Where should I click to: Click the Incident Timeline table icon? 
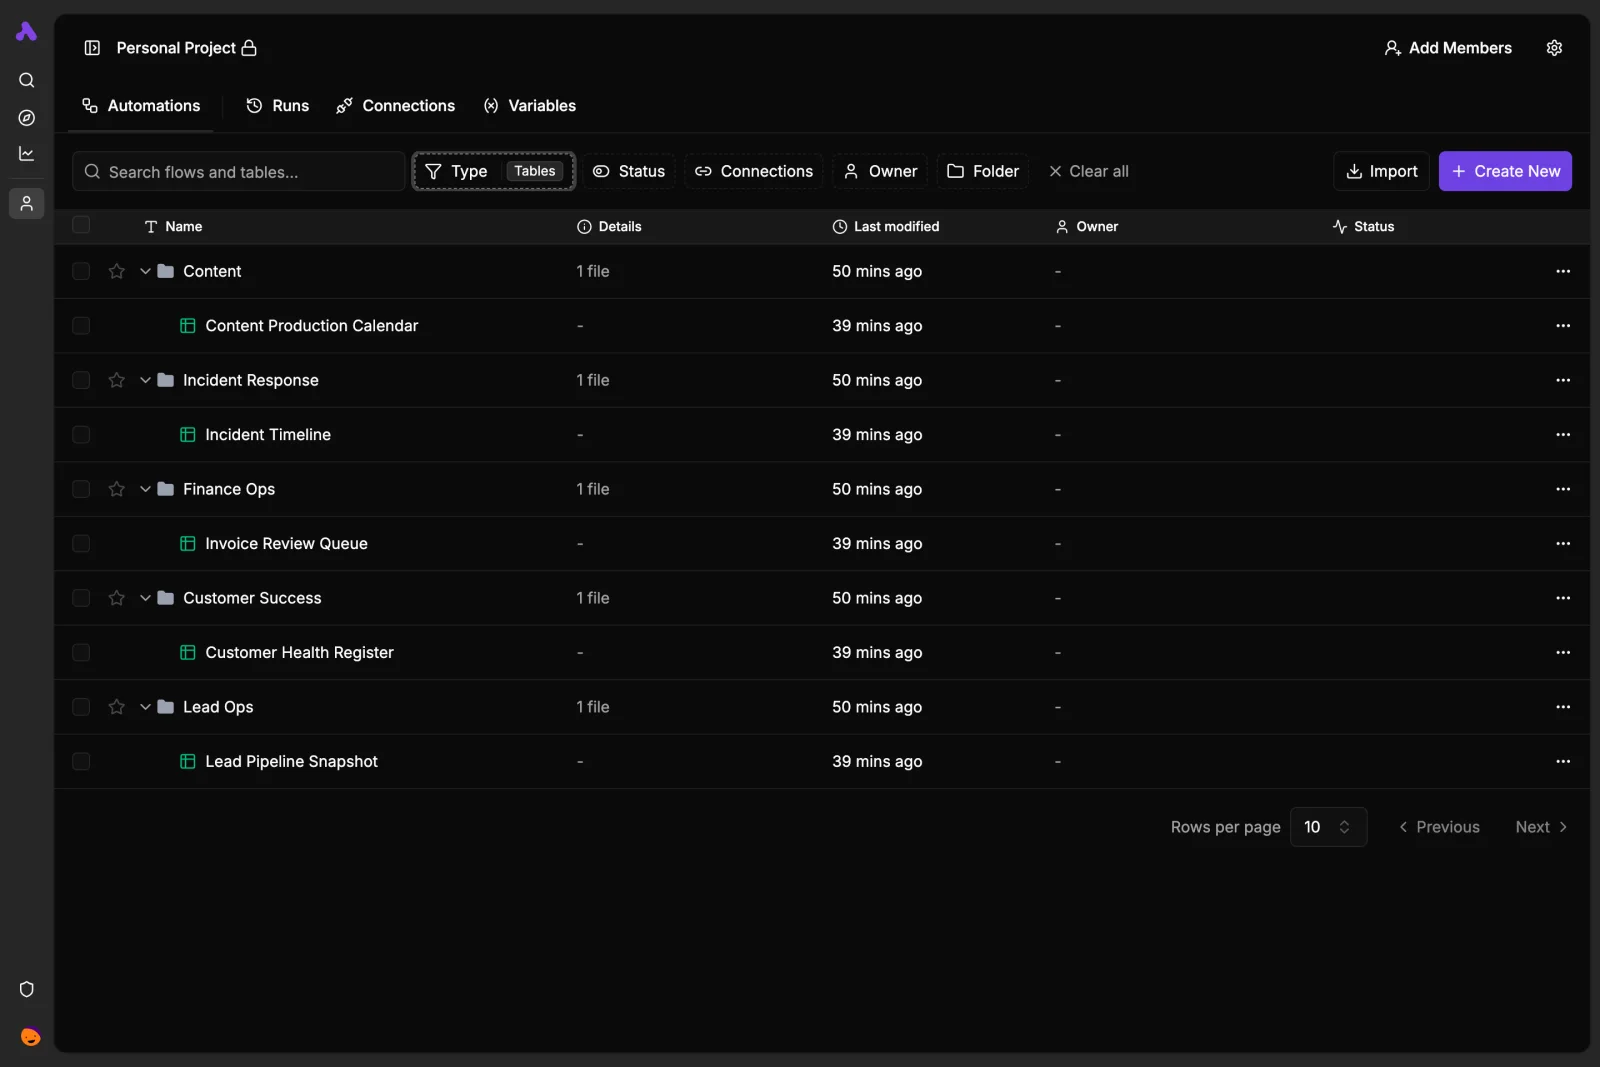187,435
